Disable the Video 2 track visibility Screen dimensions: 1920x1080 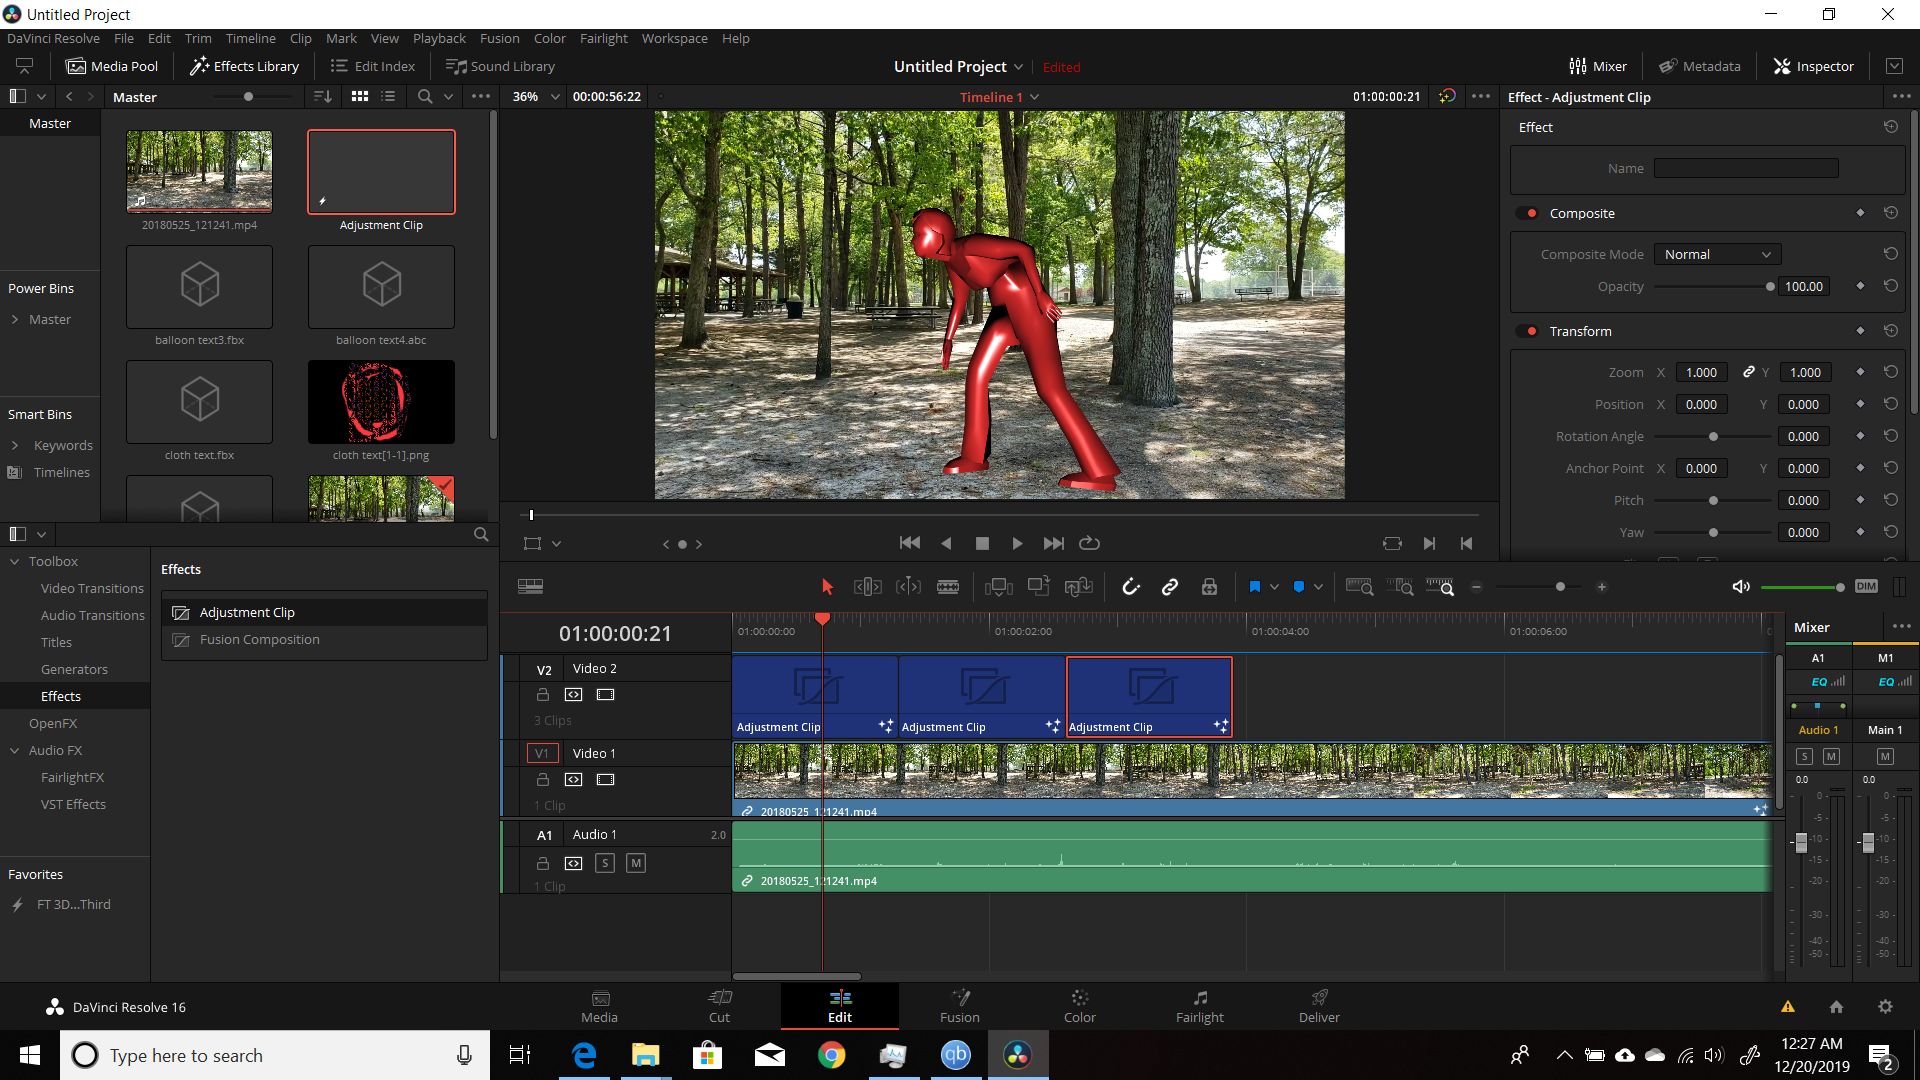(x=605, y=695)
